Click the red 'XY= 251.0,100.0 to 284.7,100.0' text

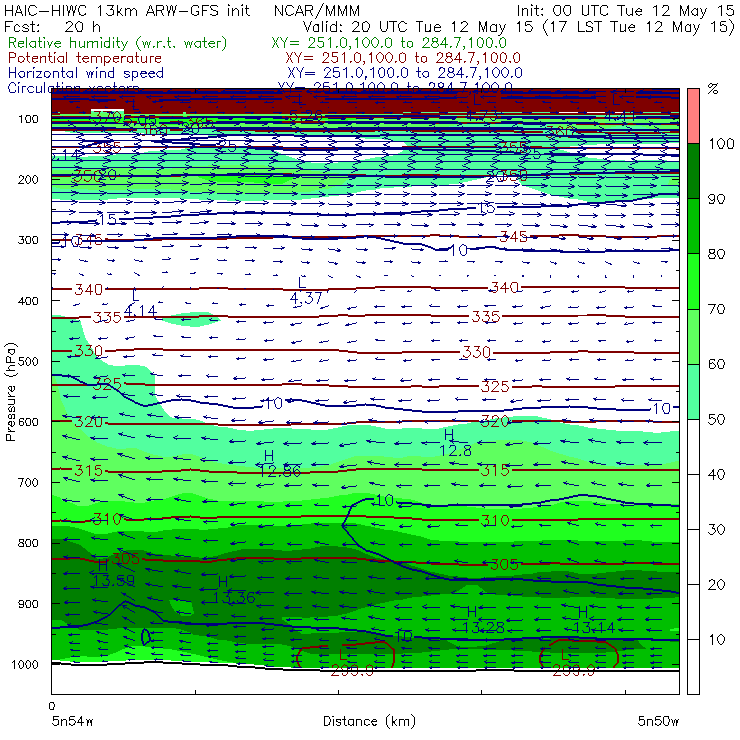click(x=403, y=58)
